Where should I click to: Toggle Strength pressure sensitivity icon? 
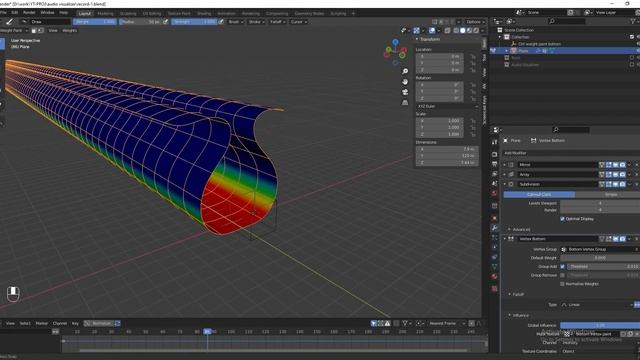tap(221, 22)
